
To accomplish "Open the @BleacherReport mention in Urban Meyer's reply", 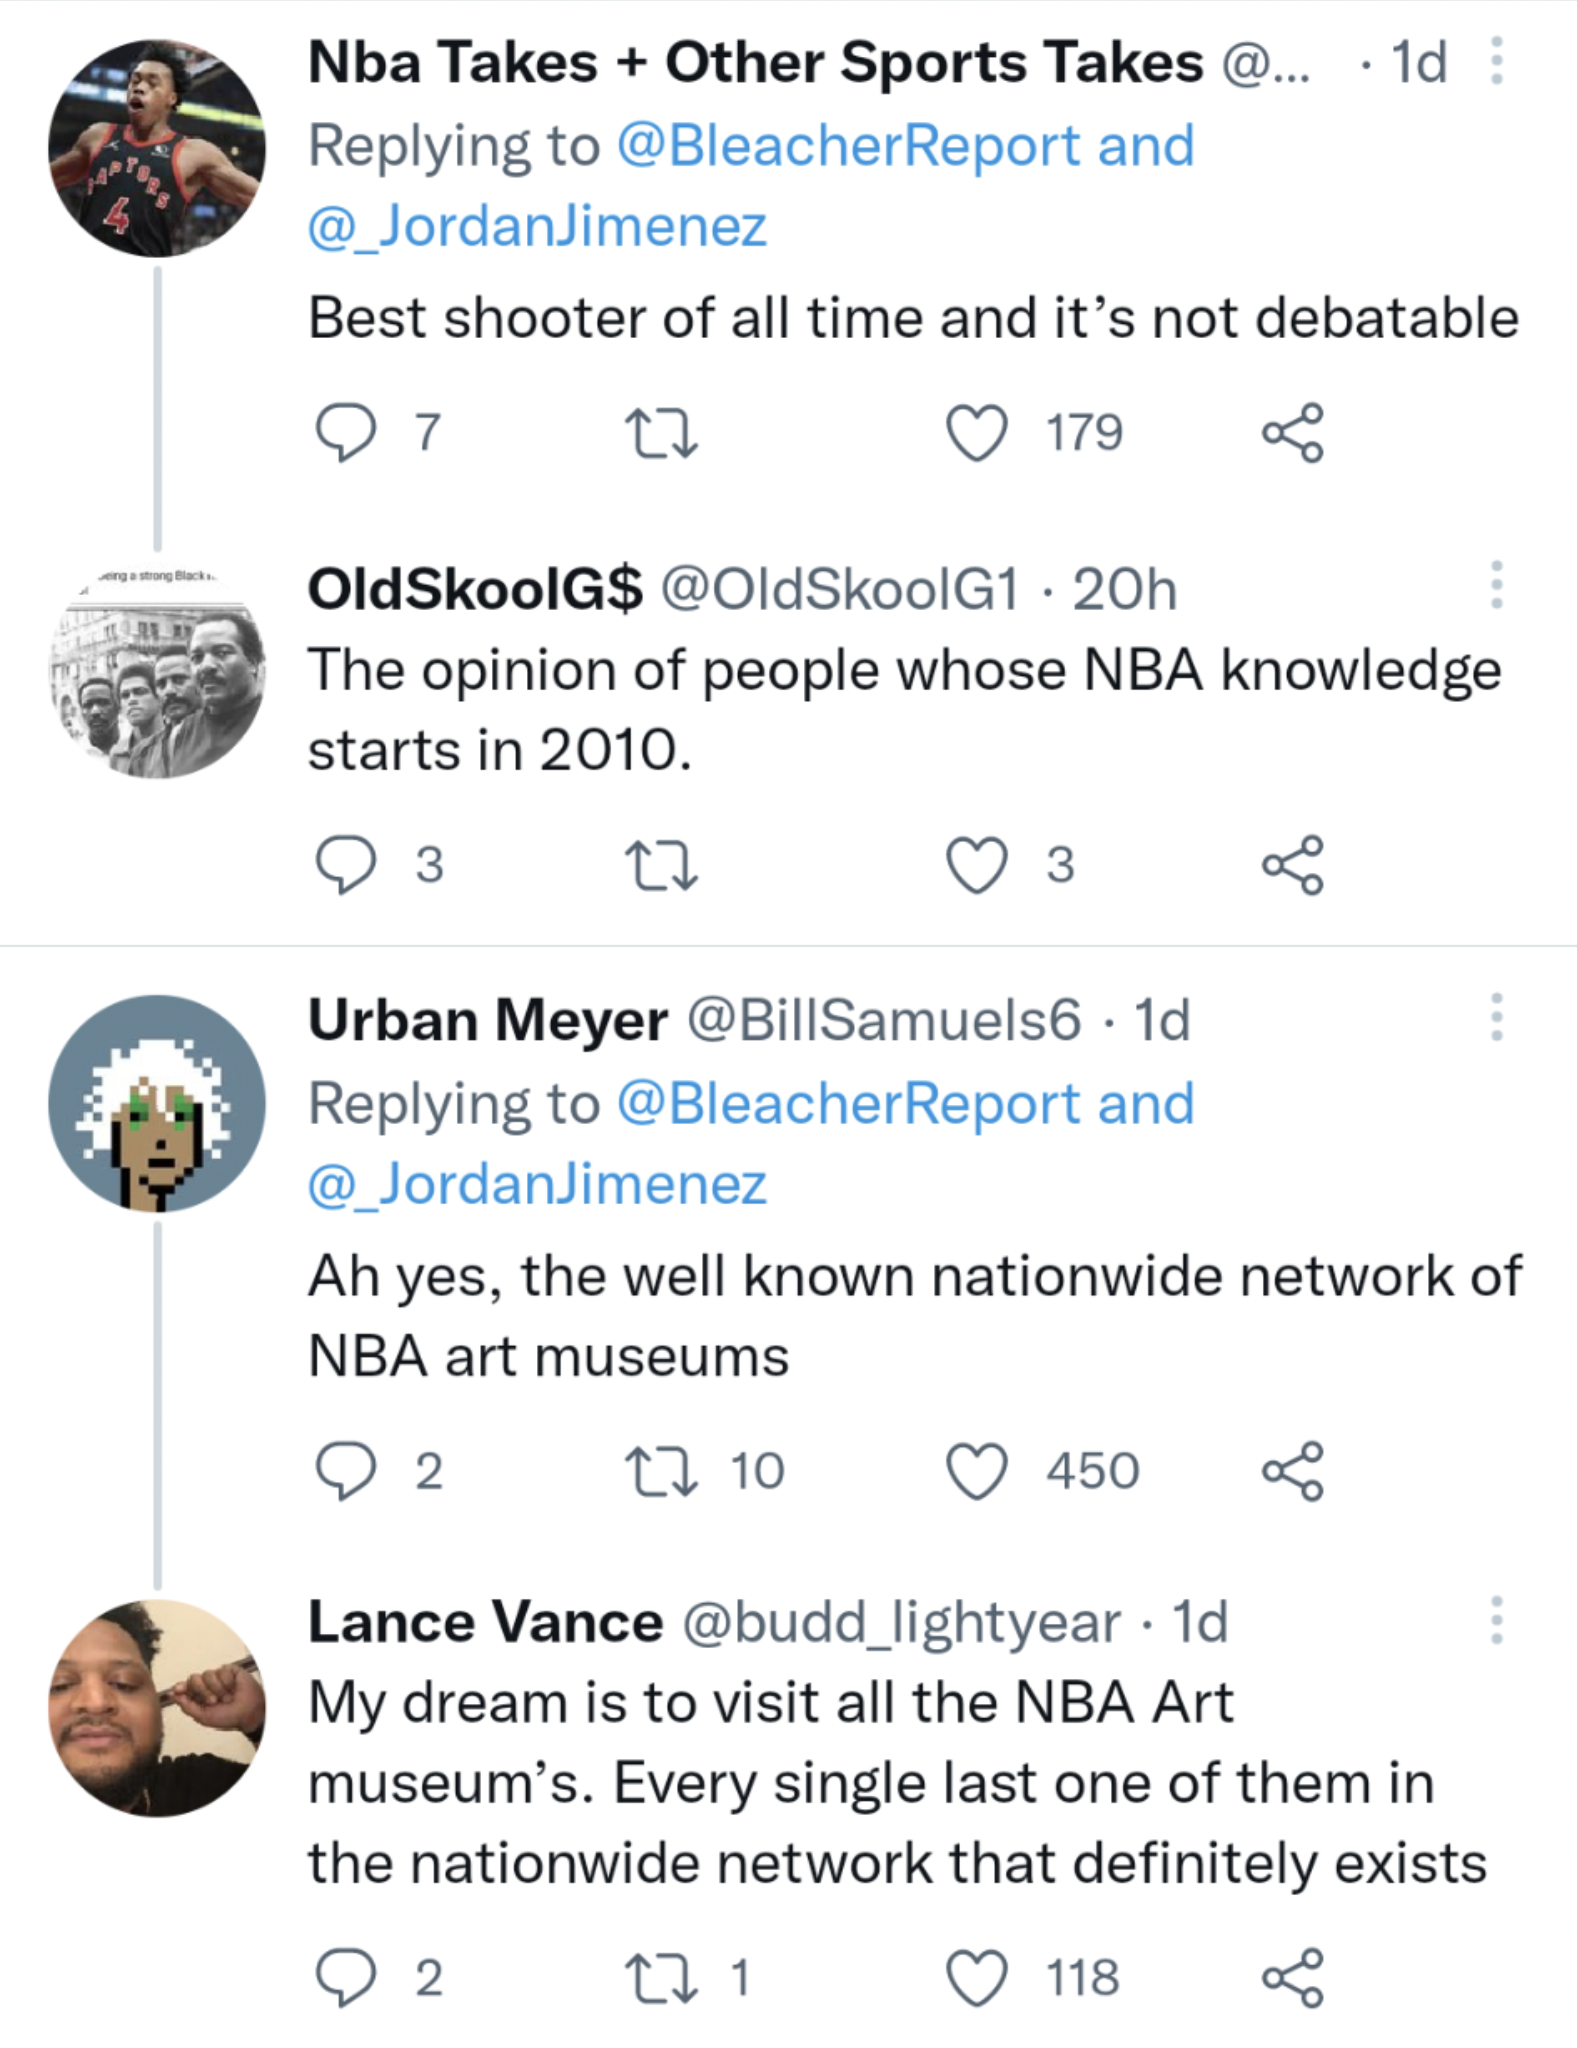I will pyautogui.click(x=848, y=1104).
